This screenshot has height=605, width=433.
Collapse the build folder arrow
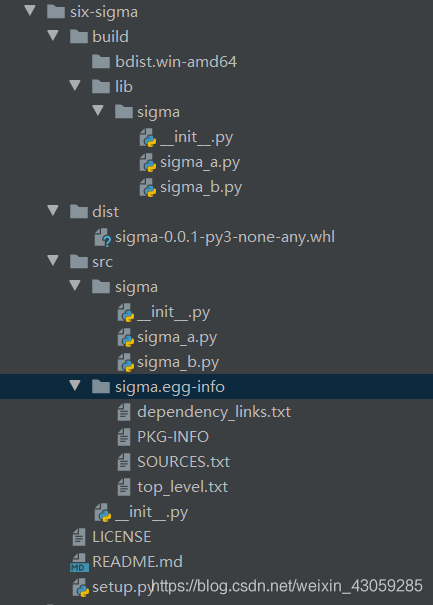[x=53, y=36]
